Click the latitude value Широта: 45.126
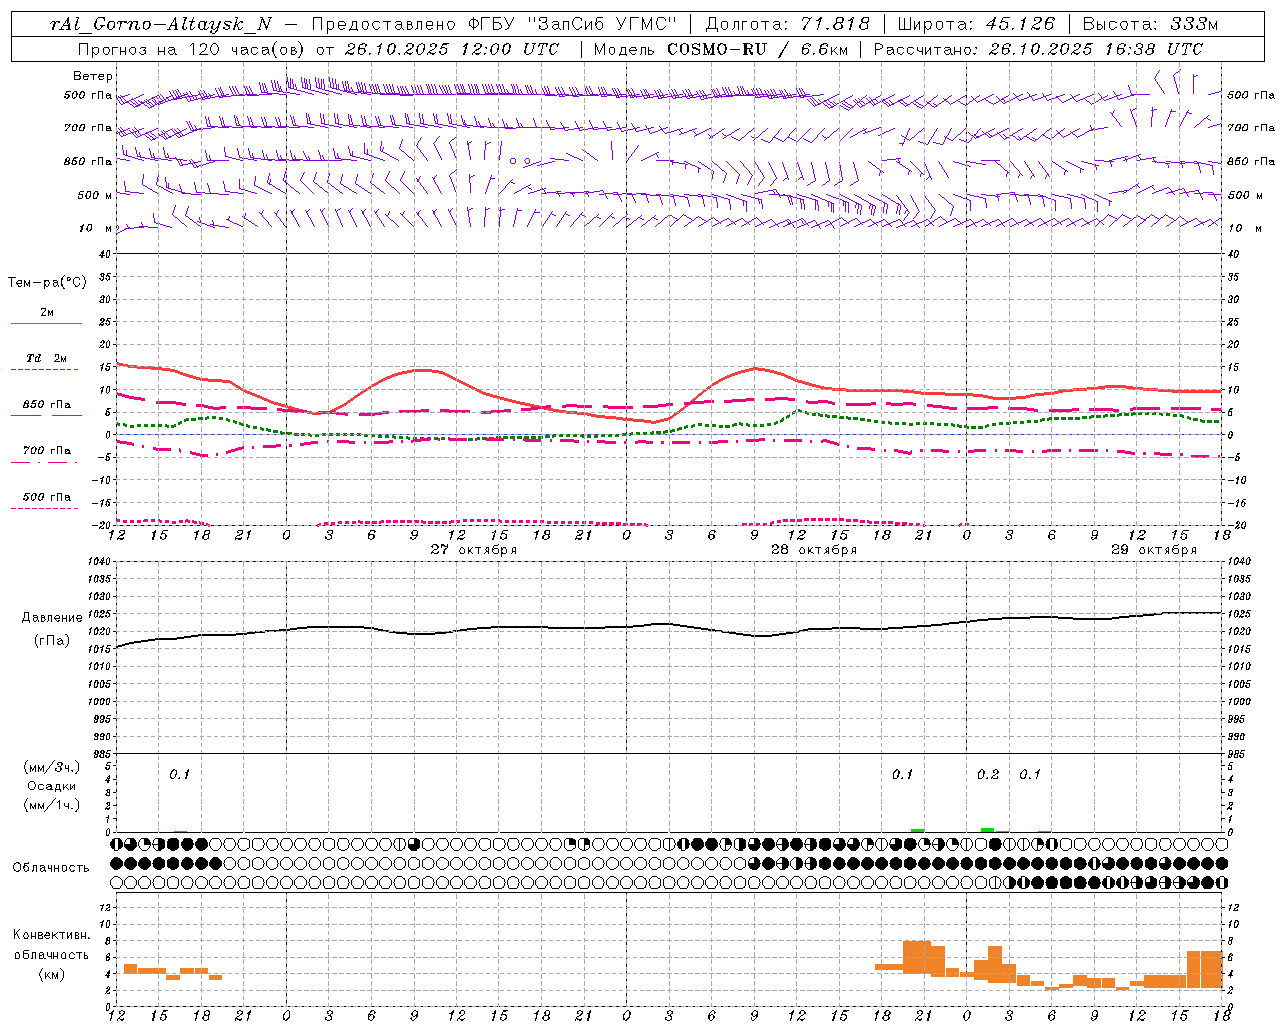1280x1024 pixels. [976, 25]
